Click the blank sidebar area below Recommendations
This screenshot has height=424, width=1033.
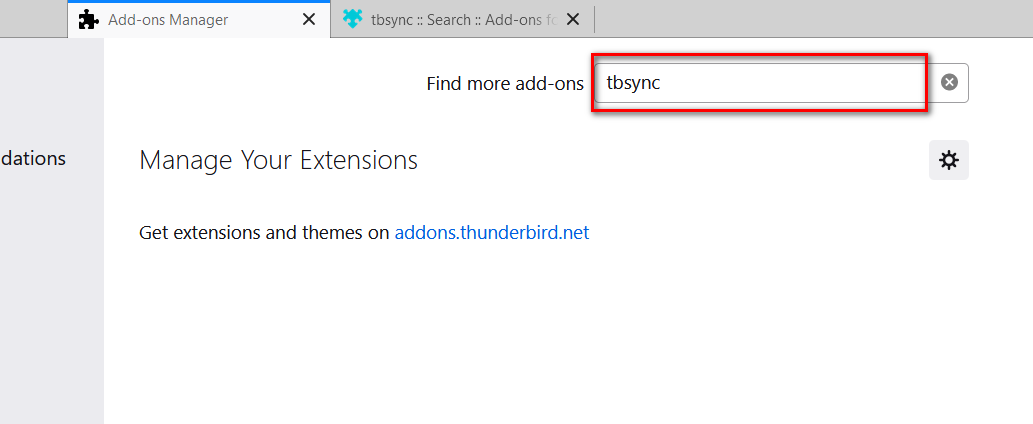51,296
